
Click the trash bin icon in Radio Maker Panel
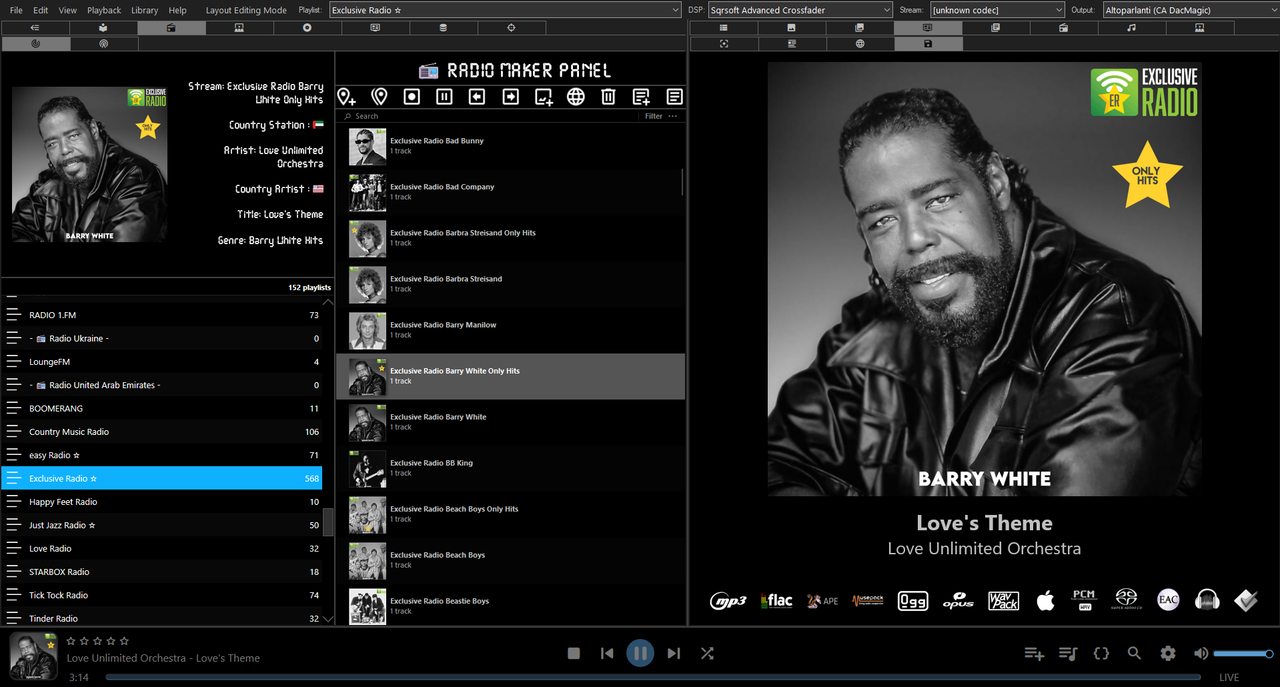[x=608, y=97]
